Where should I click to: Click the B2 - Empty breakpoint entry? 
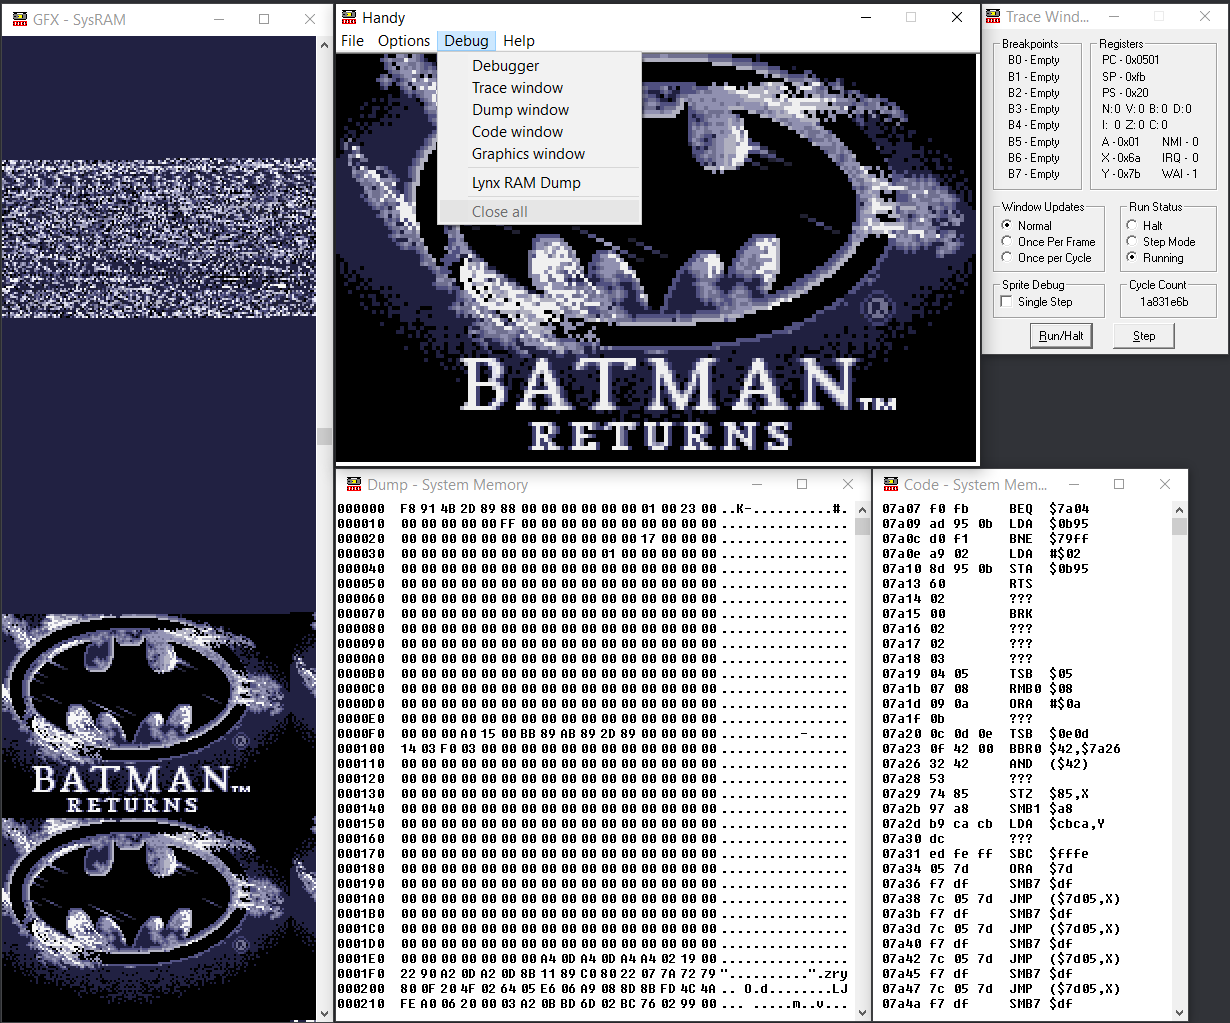point(1033,92)
